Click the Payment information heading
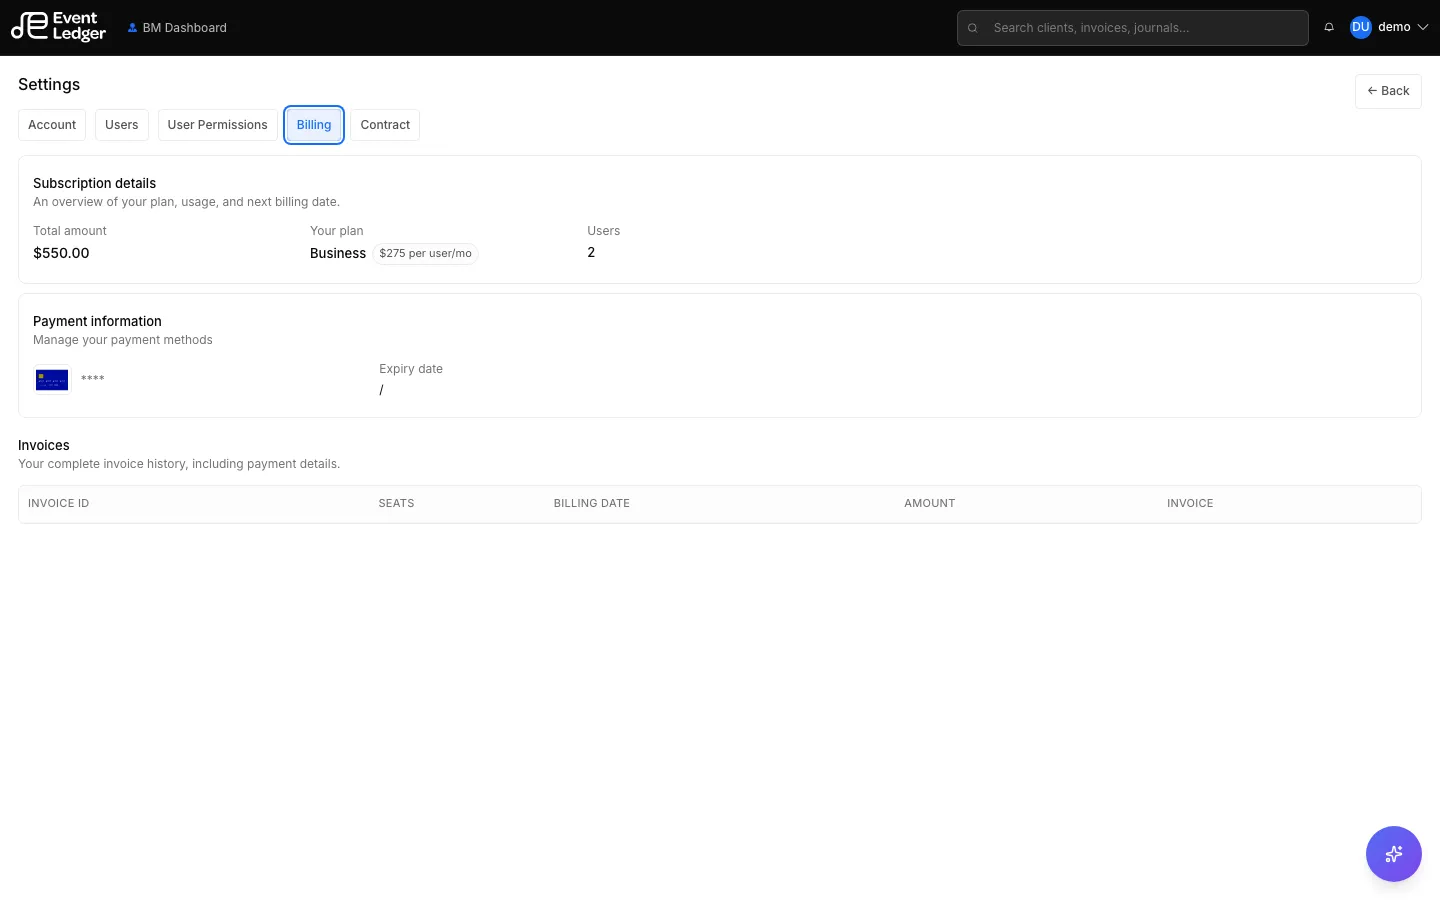This screenshot has height=900, width=1440. 97,321
